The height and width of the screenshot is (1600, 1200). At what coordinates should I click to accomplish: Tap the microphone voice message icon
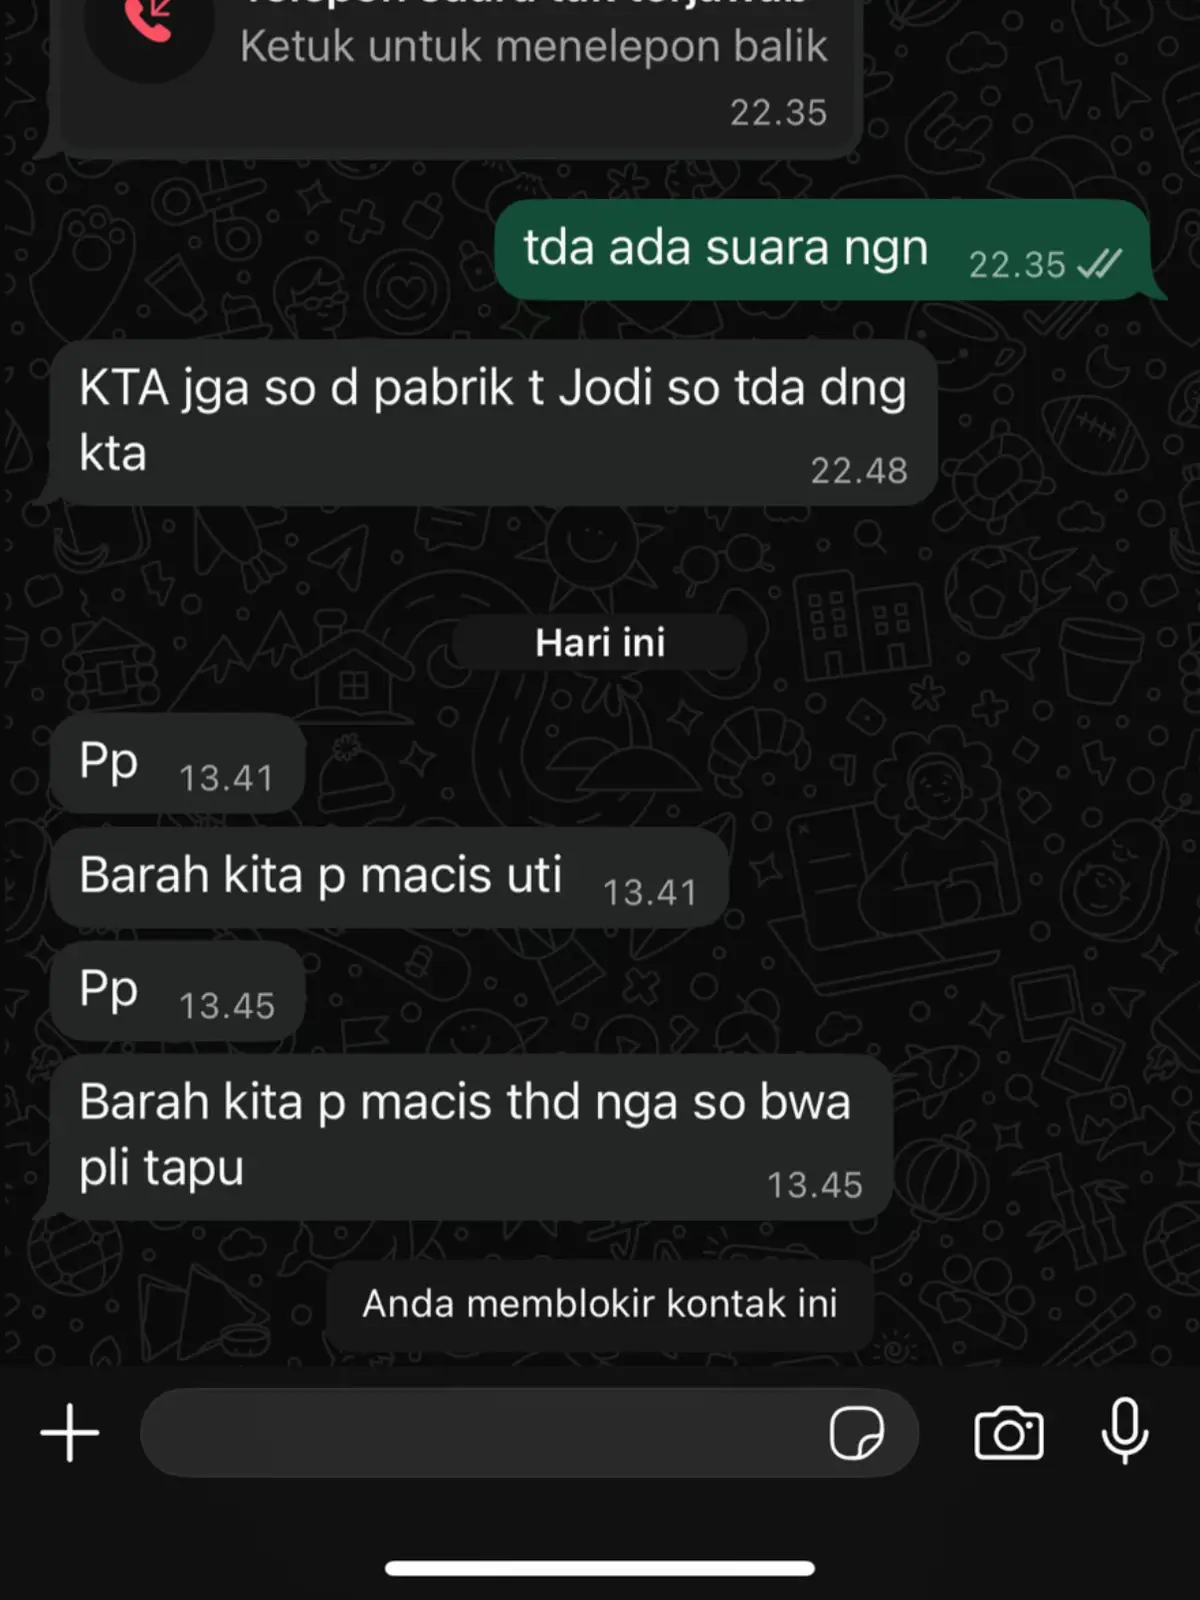tap(1125, 1431)
